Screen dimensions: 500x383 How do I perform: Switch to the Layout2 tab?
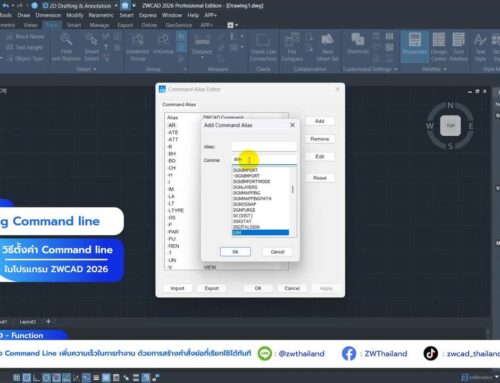click(x=28, y=322)
